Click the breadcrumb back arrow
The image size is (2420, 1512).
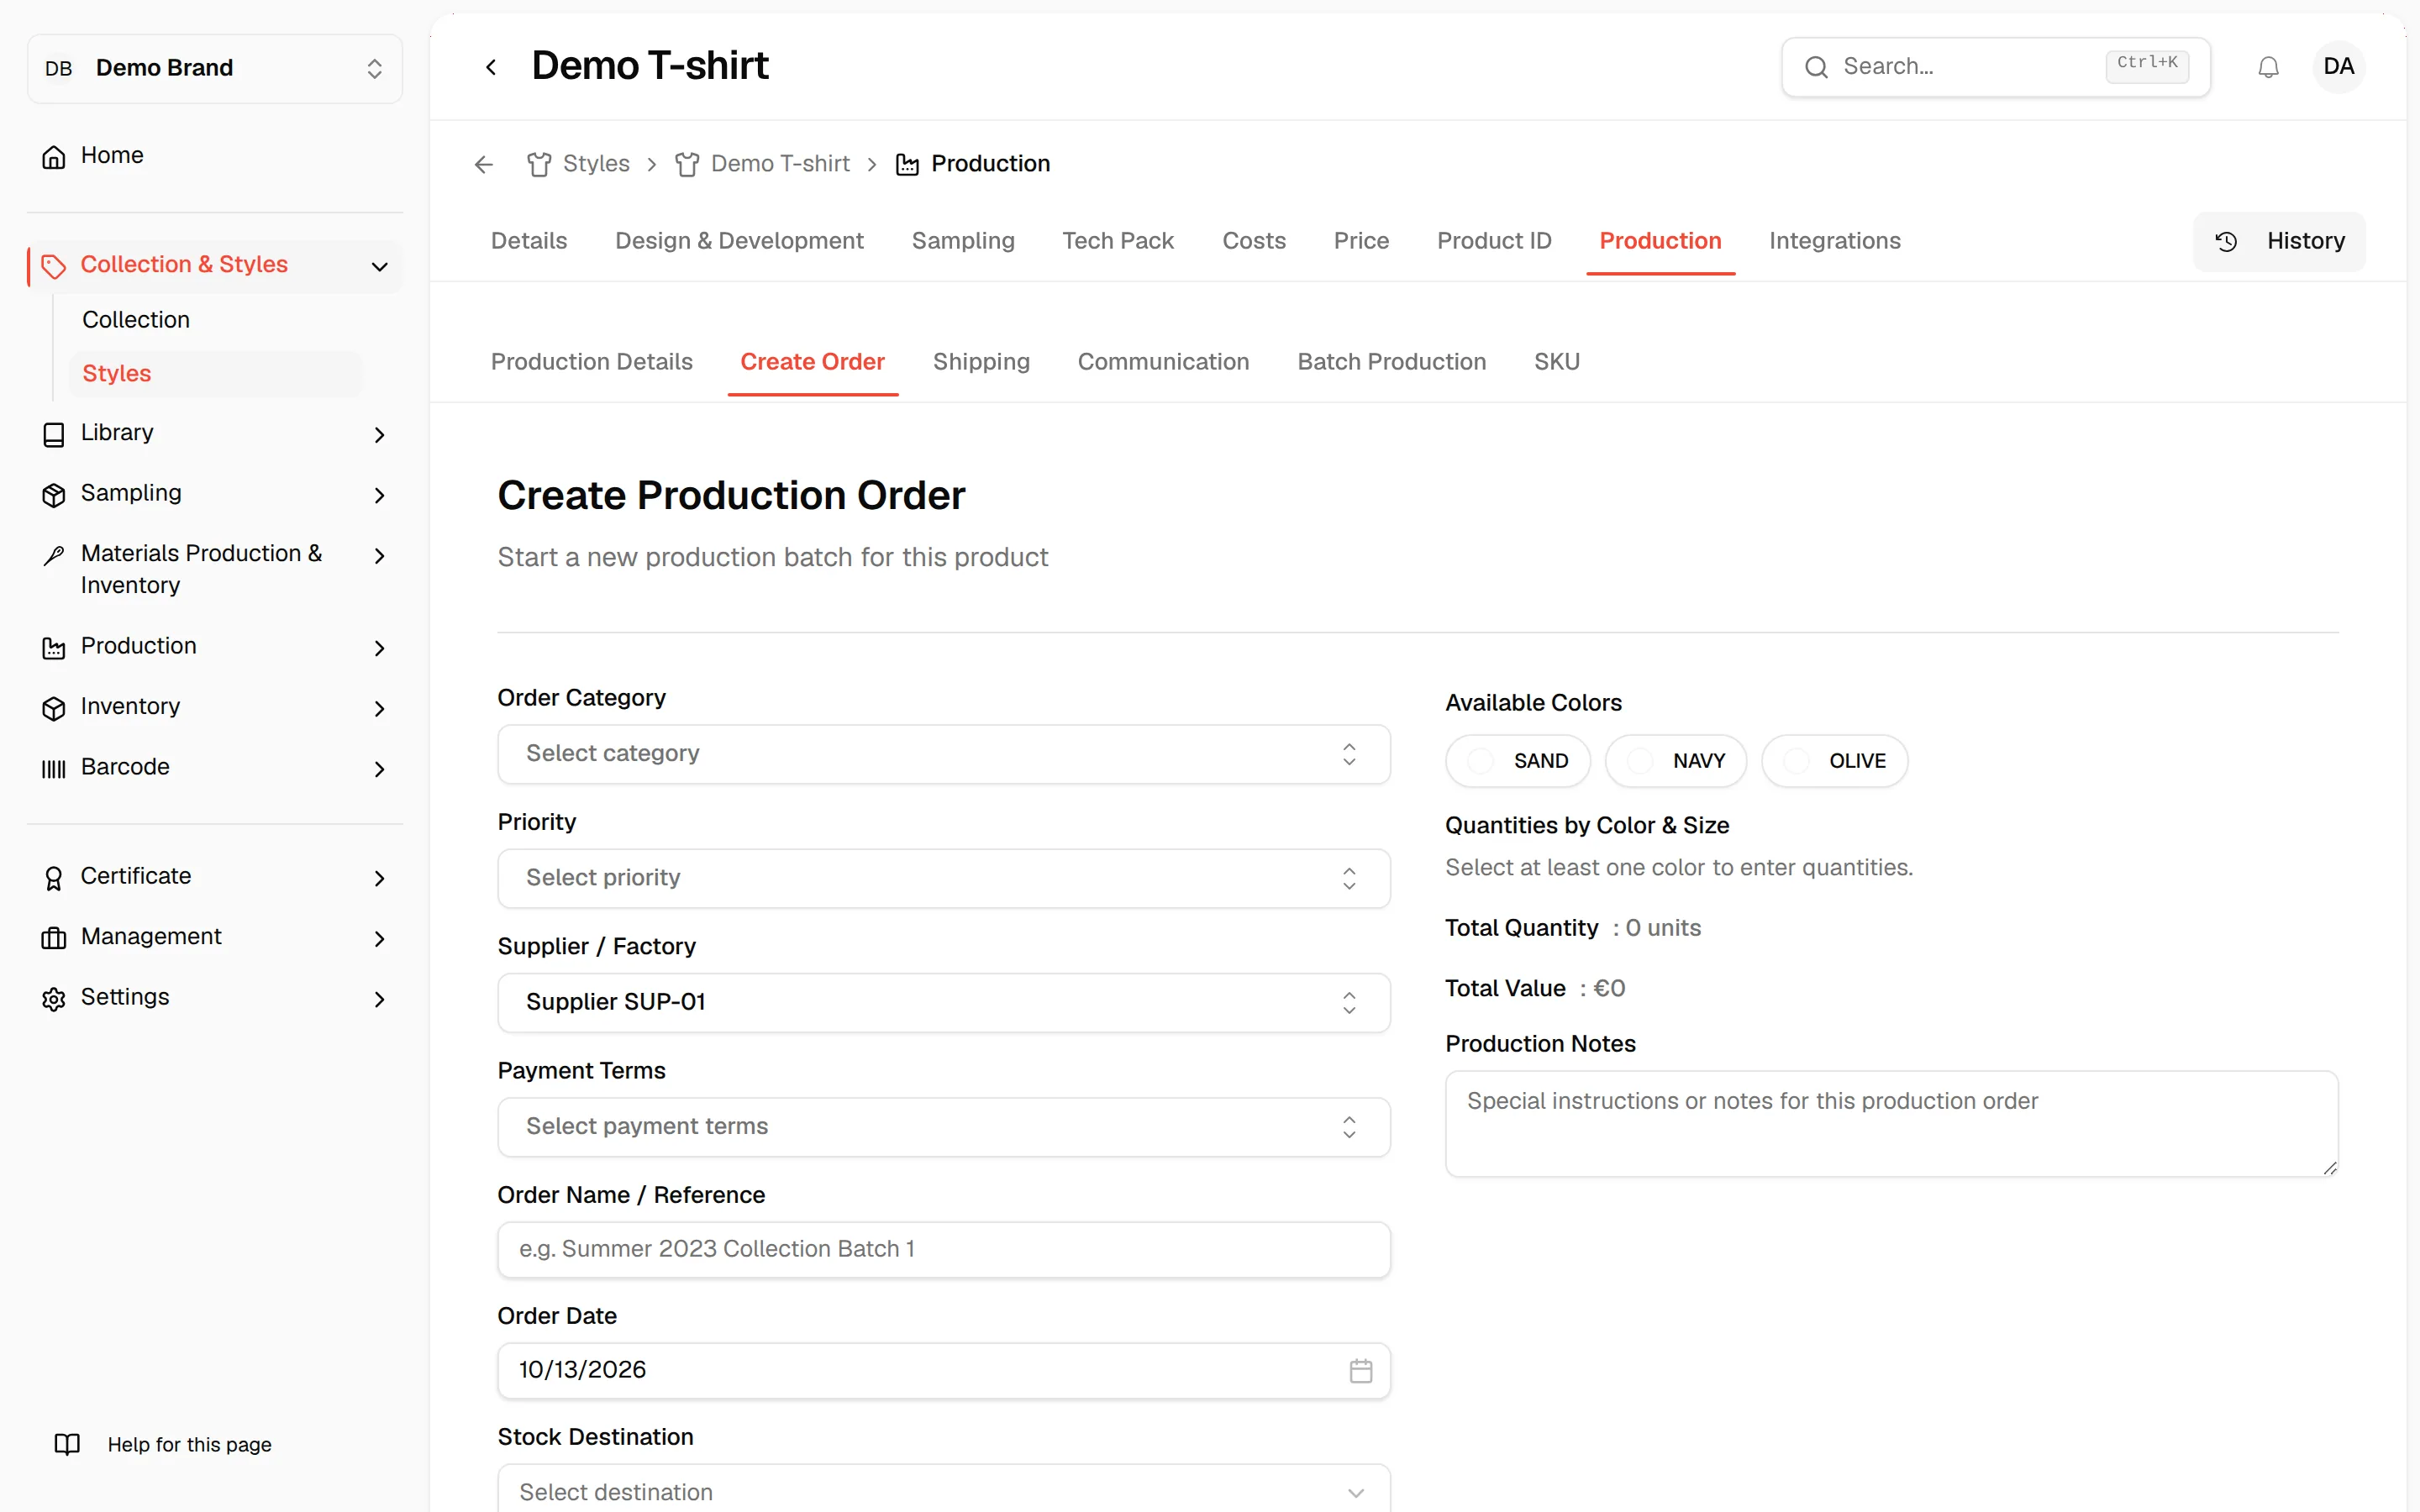point(484,164)
